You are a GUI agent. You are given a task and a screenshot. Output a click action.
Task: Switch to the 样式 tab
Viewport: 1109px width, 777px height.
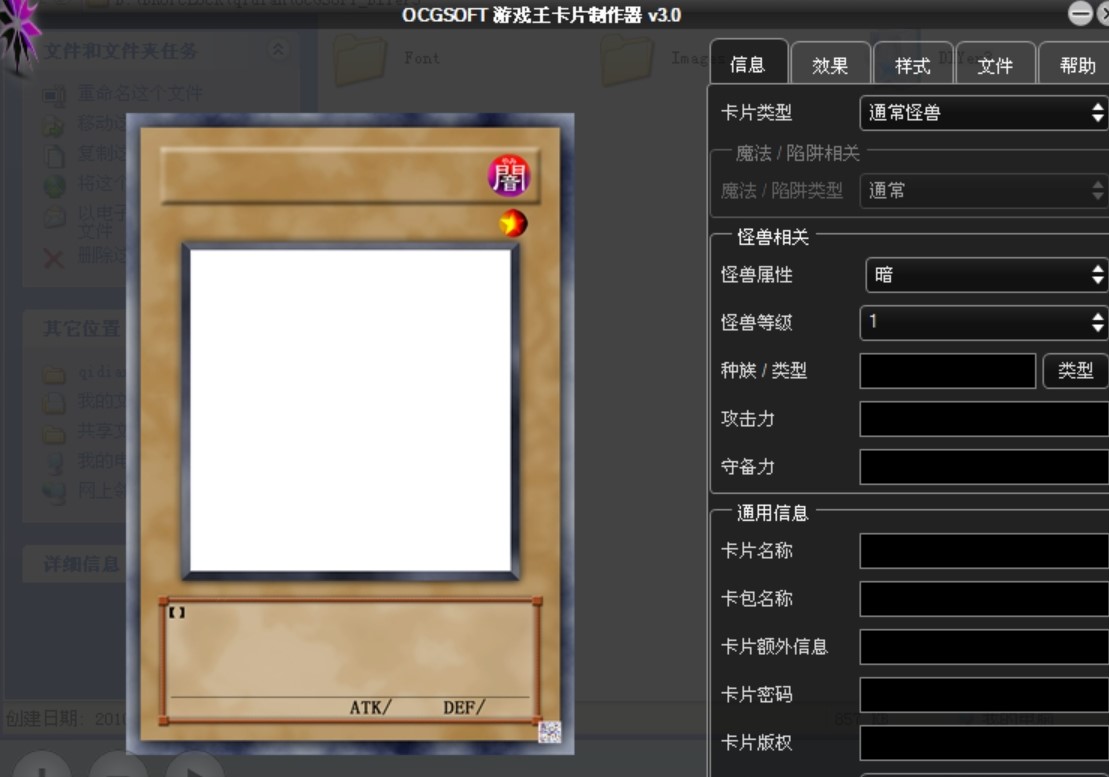coord(913,63)
